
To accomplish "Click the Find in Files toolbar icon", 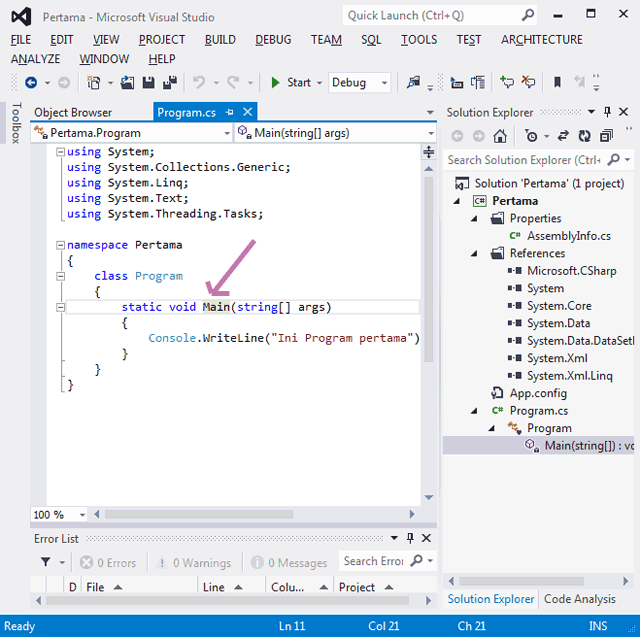I will [413, 83].
